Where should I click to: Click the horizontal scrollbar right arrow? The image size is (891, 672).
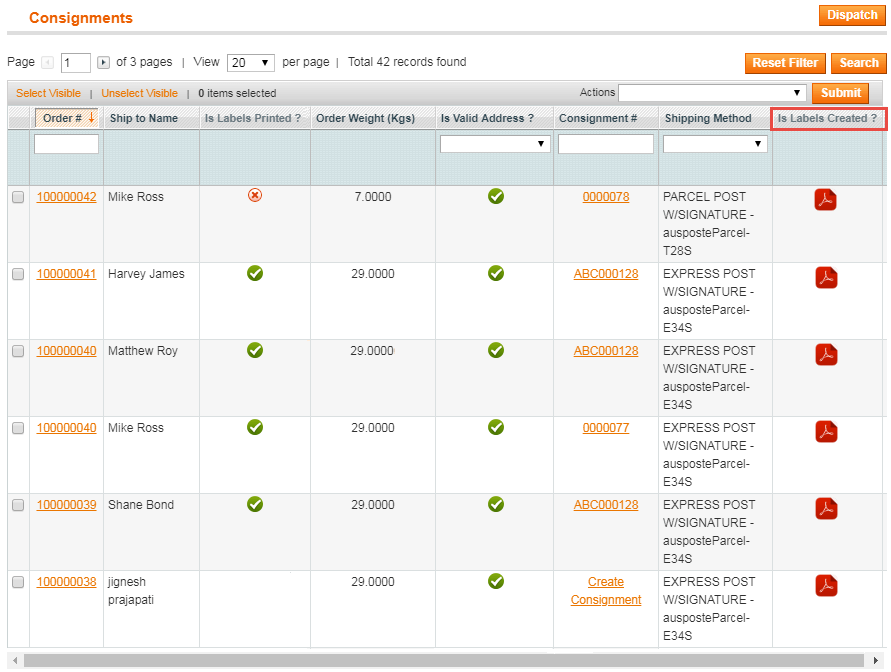pos(876,660)
